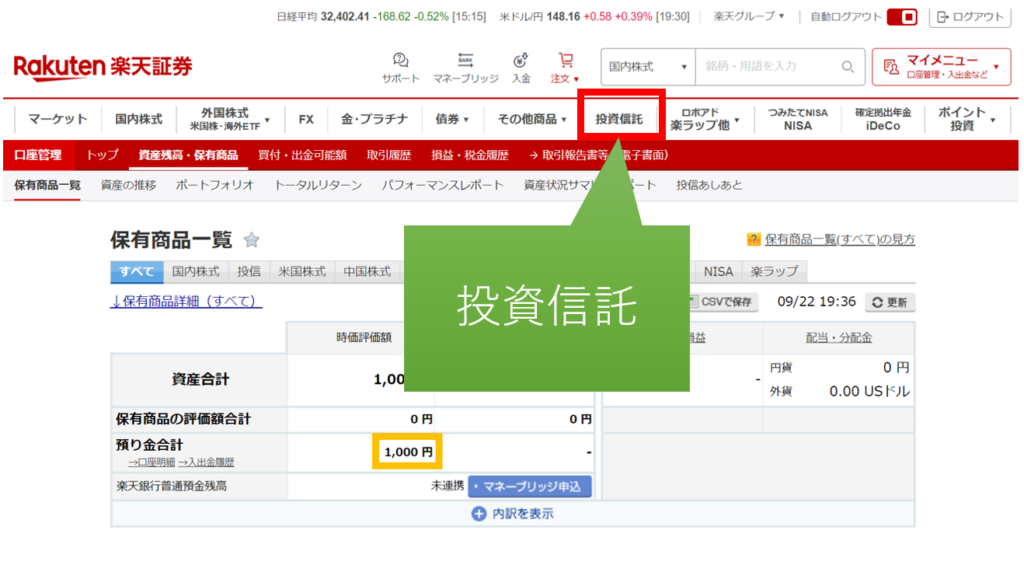Expand the 外国株式 menu

coord(229,119)
